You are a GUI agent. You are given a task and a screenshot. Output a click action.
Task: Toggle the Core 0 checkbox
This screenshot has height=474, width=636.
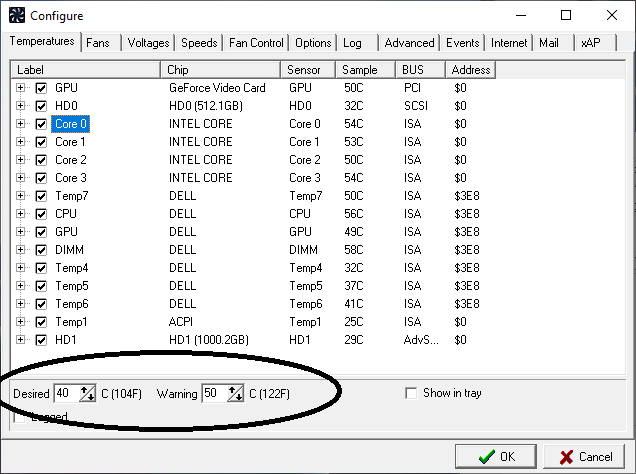click(x=41, y=124)
